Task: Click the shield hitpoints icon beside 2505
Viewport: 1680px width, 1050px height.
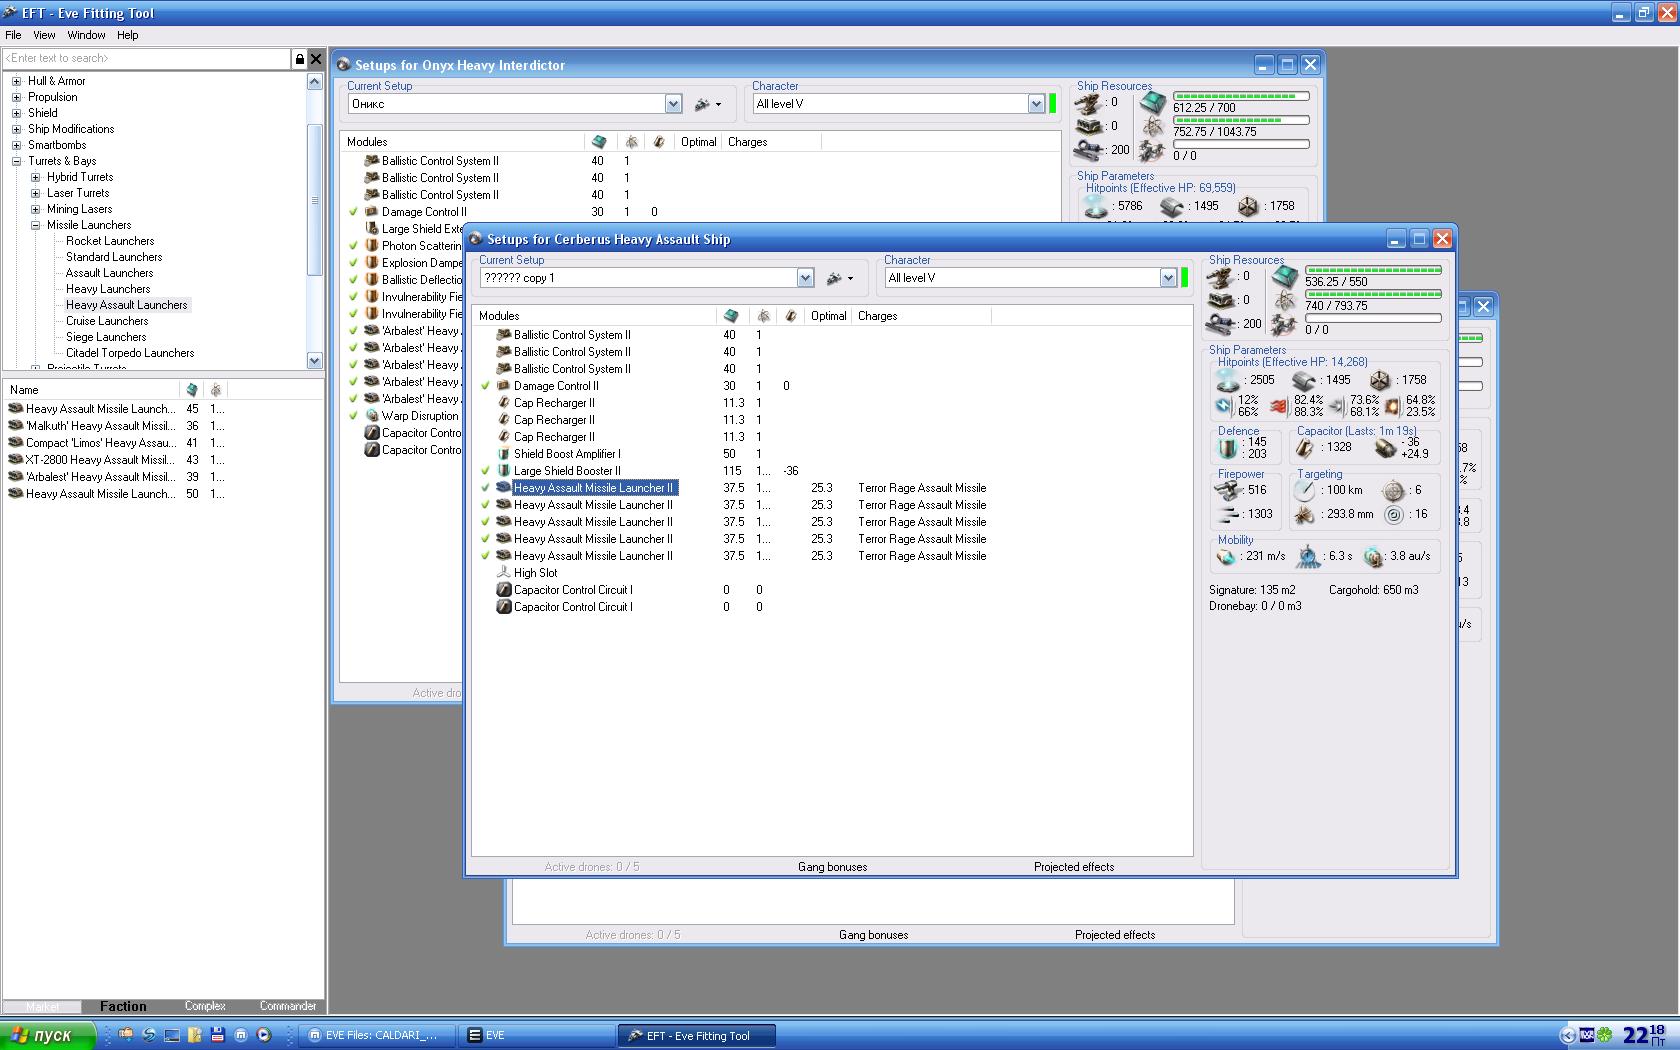Action: coord(1227,380)
